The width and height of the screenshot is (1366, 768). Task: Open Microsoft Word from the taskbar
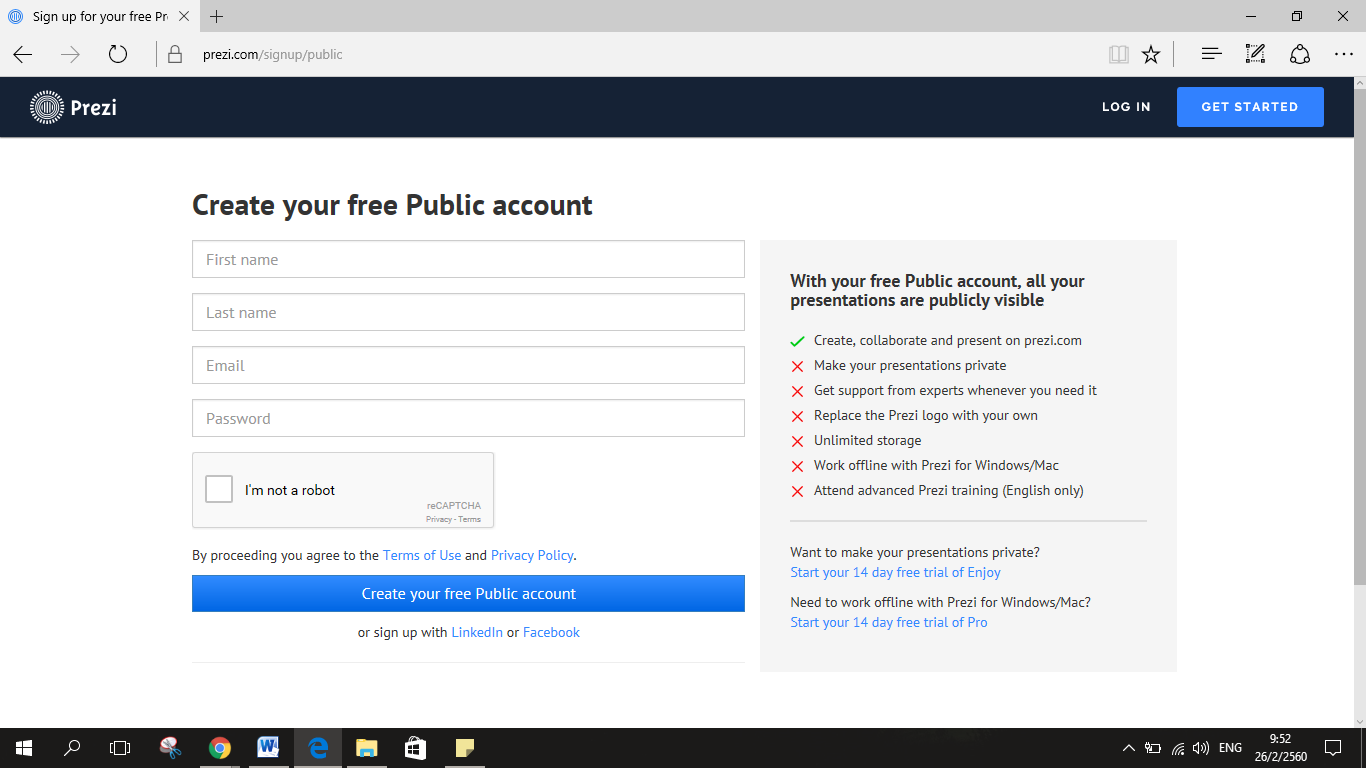[x=268, y=747]
